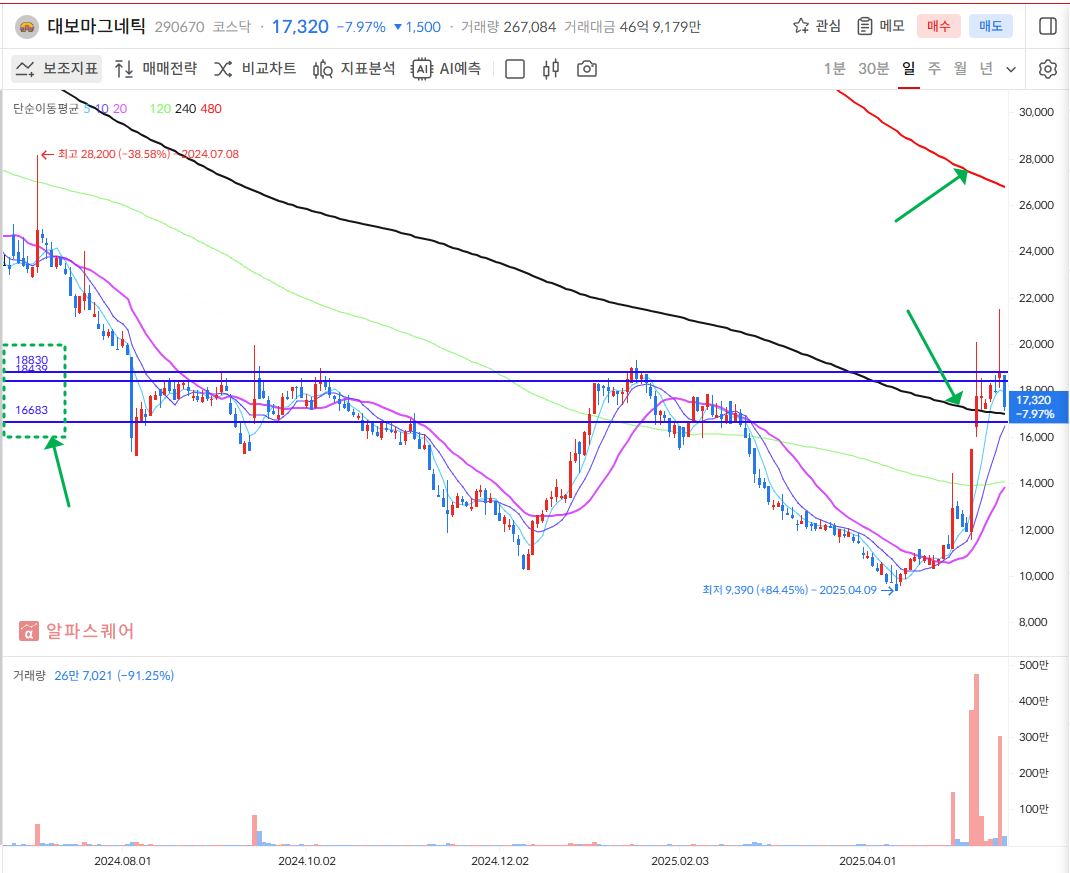Click the 500만 volume axis label

[1033, 665]
